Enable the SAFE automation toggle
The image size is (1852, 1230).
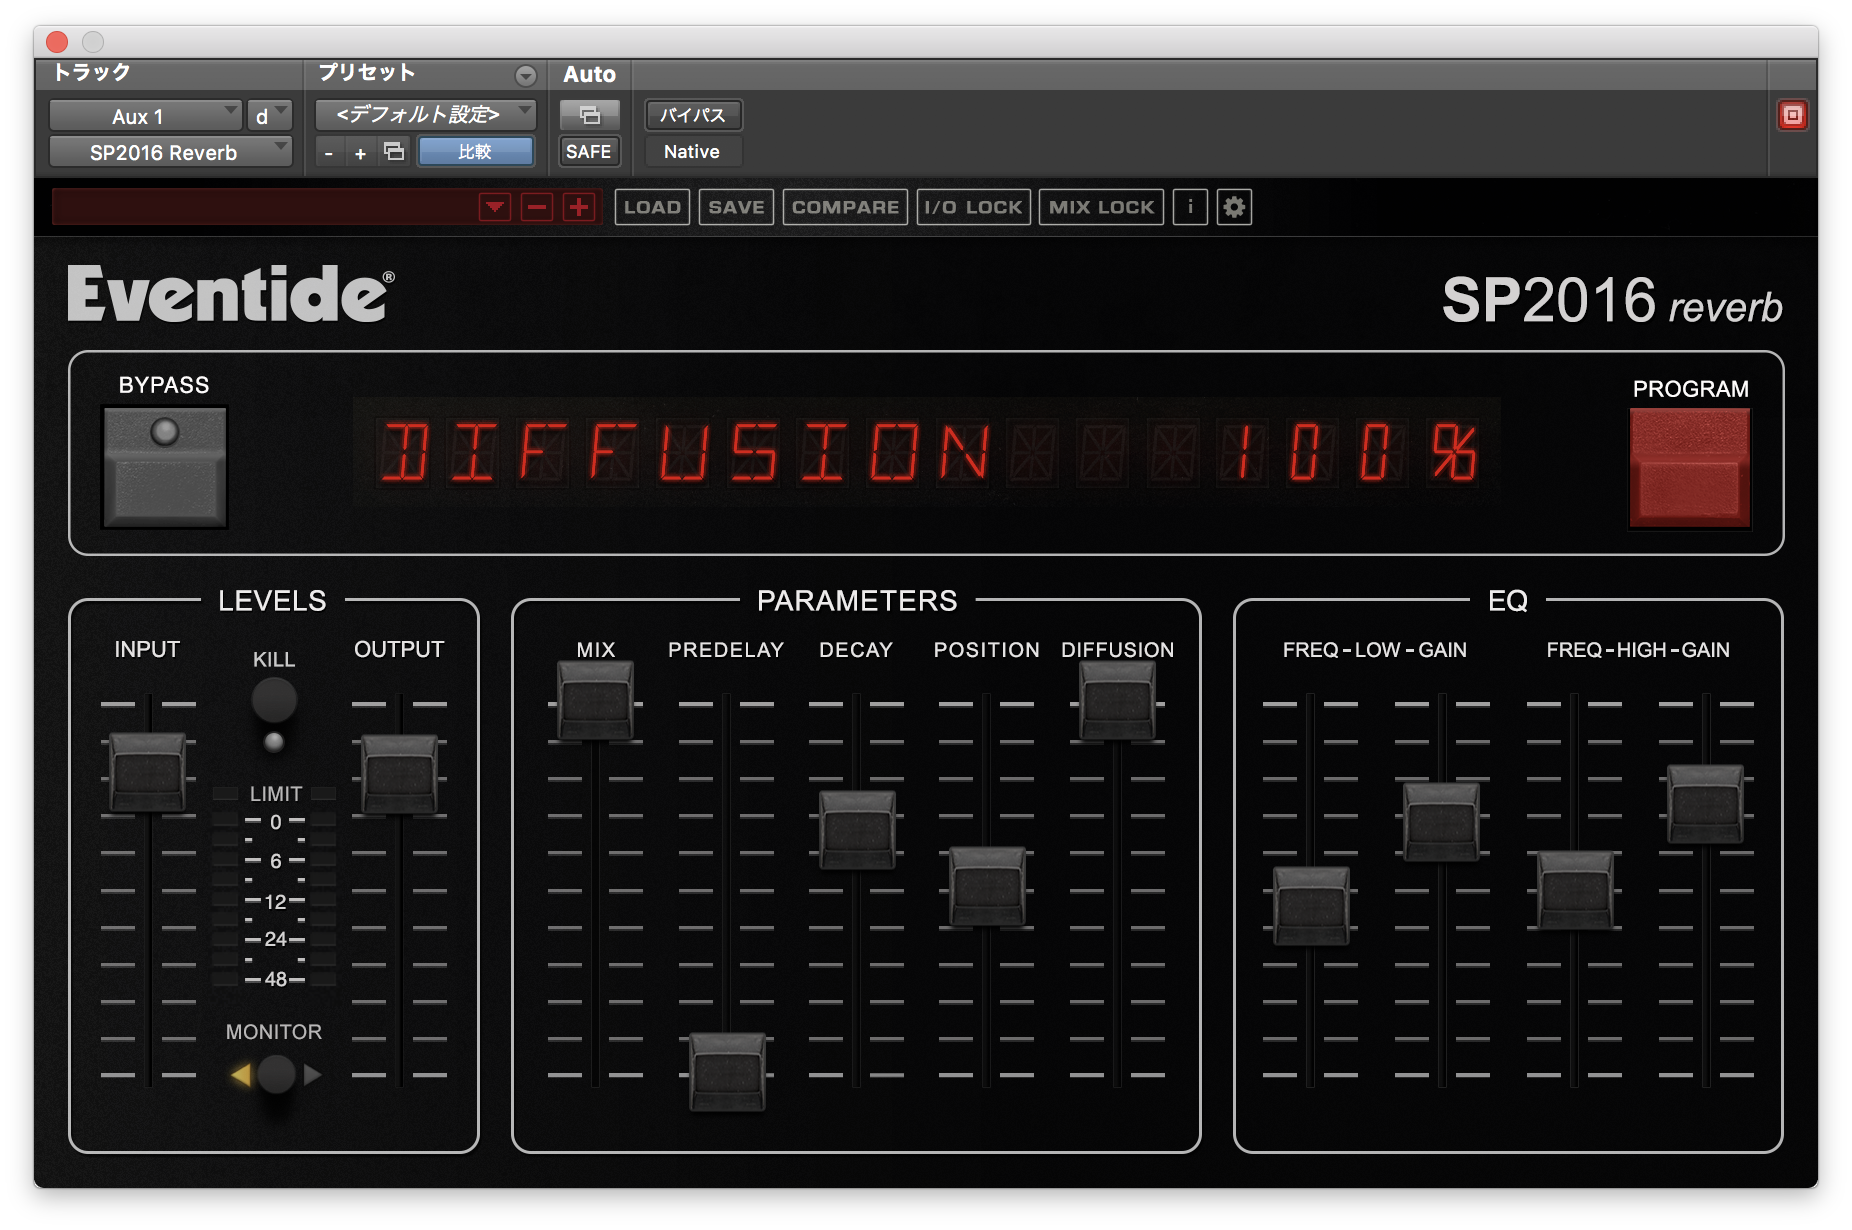tap(589, 151)
